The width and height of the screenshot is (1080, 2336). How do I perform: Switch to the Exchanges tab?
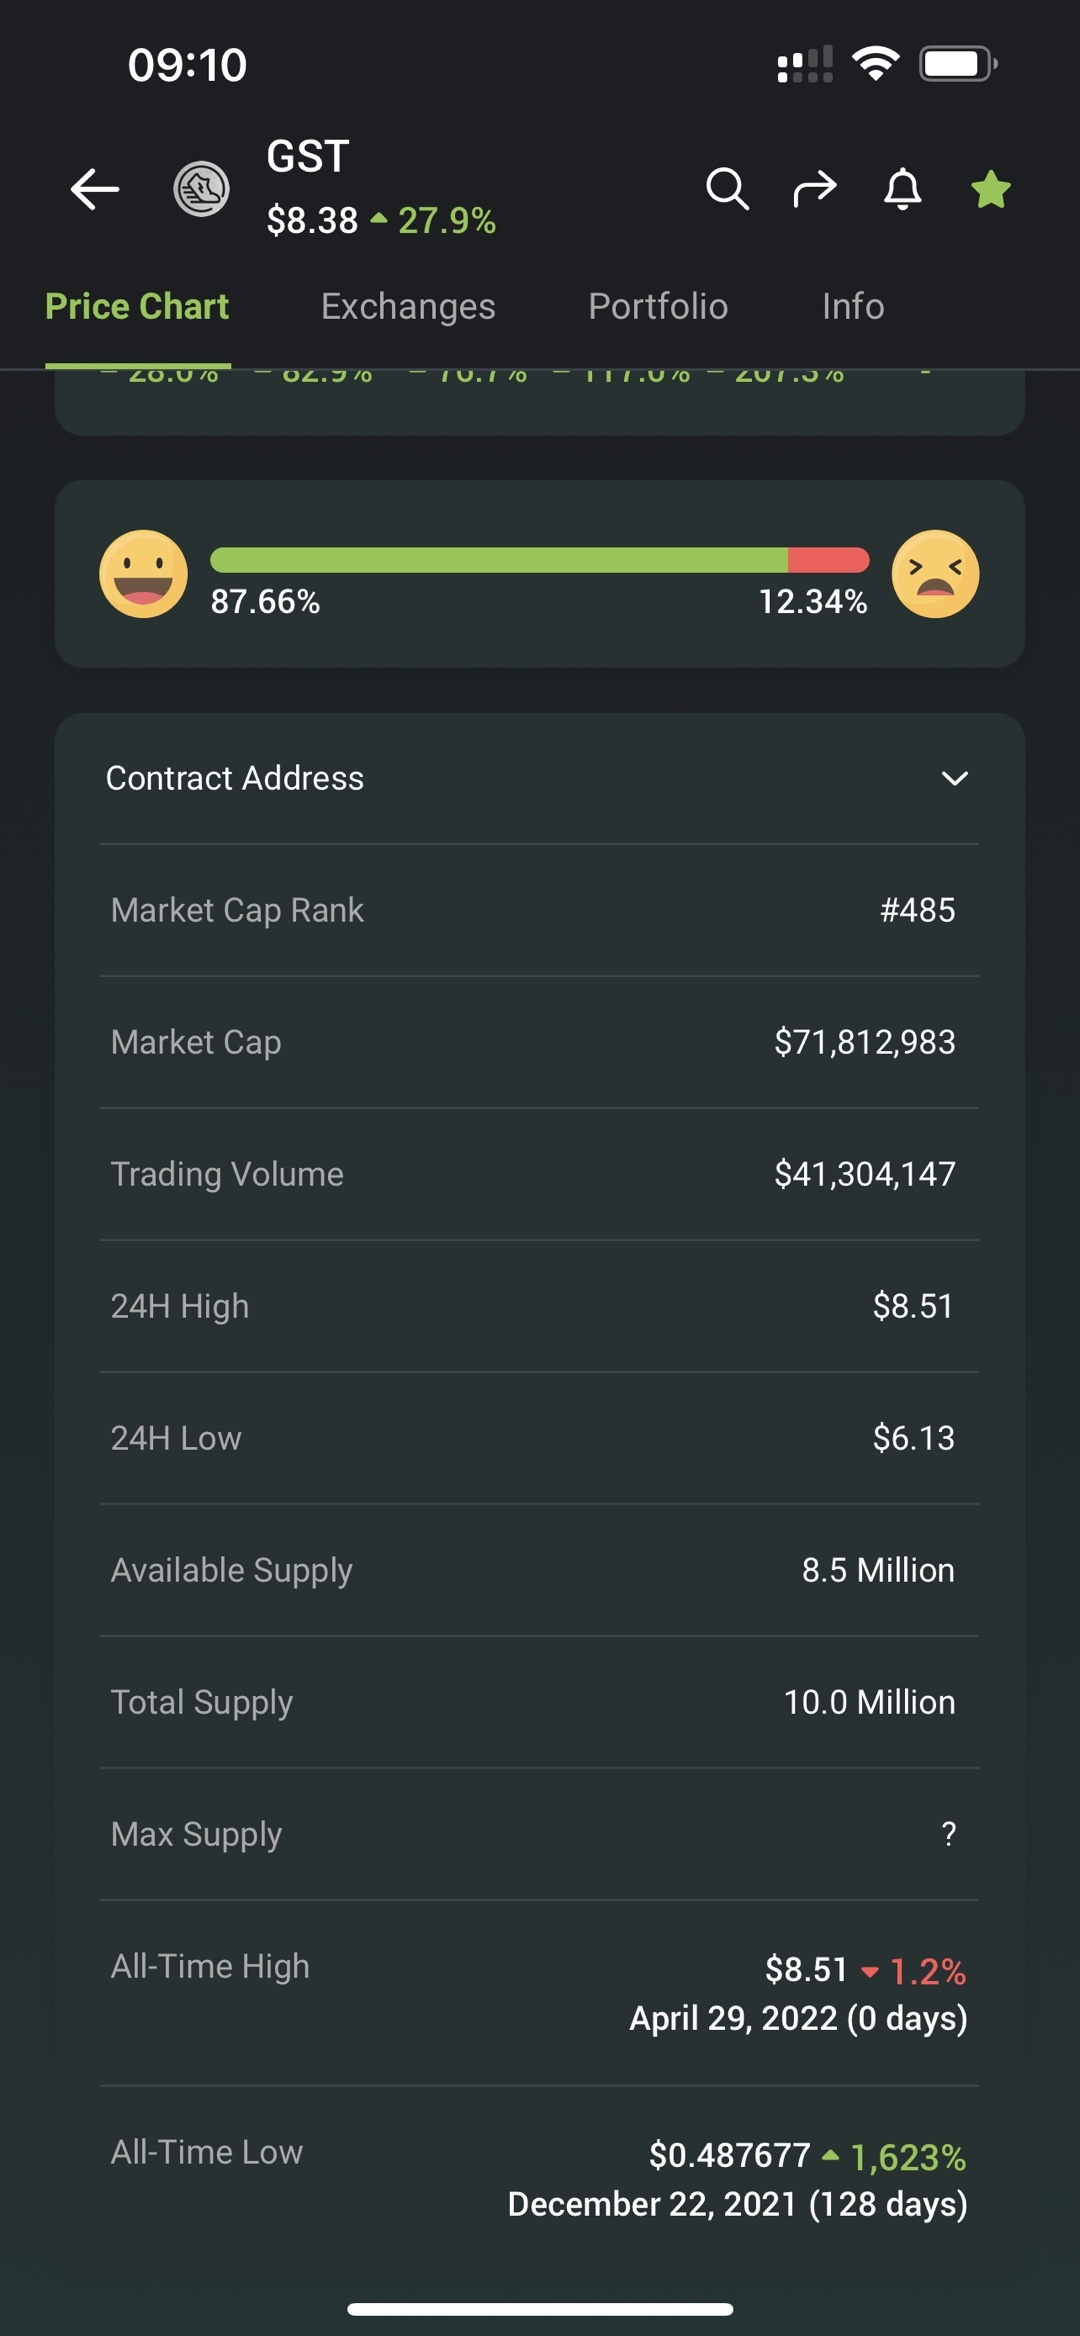point(408,306)
